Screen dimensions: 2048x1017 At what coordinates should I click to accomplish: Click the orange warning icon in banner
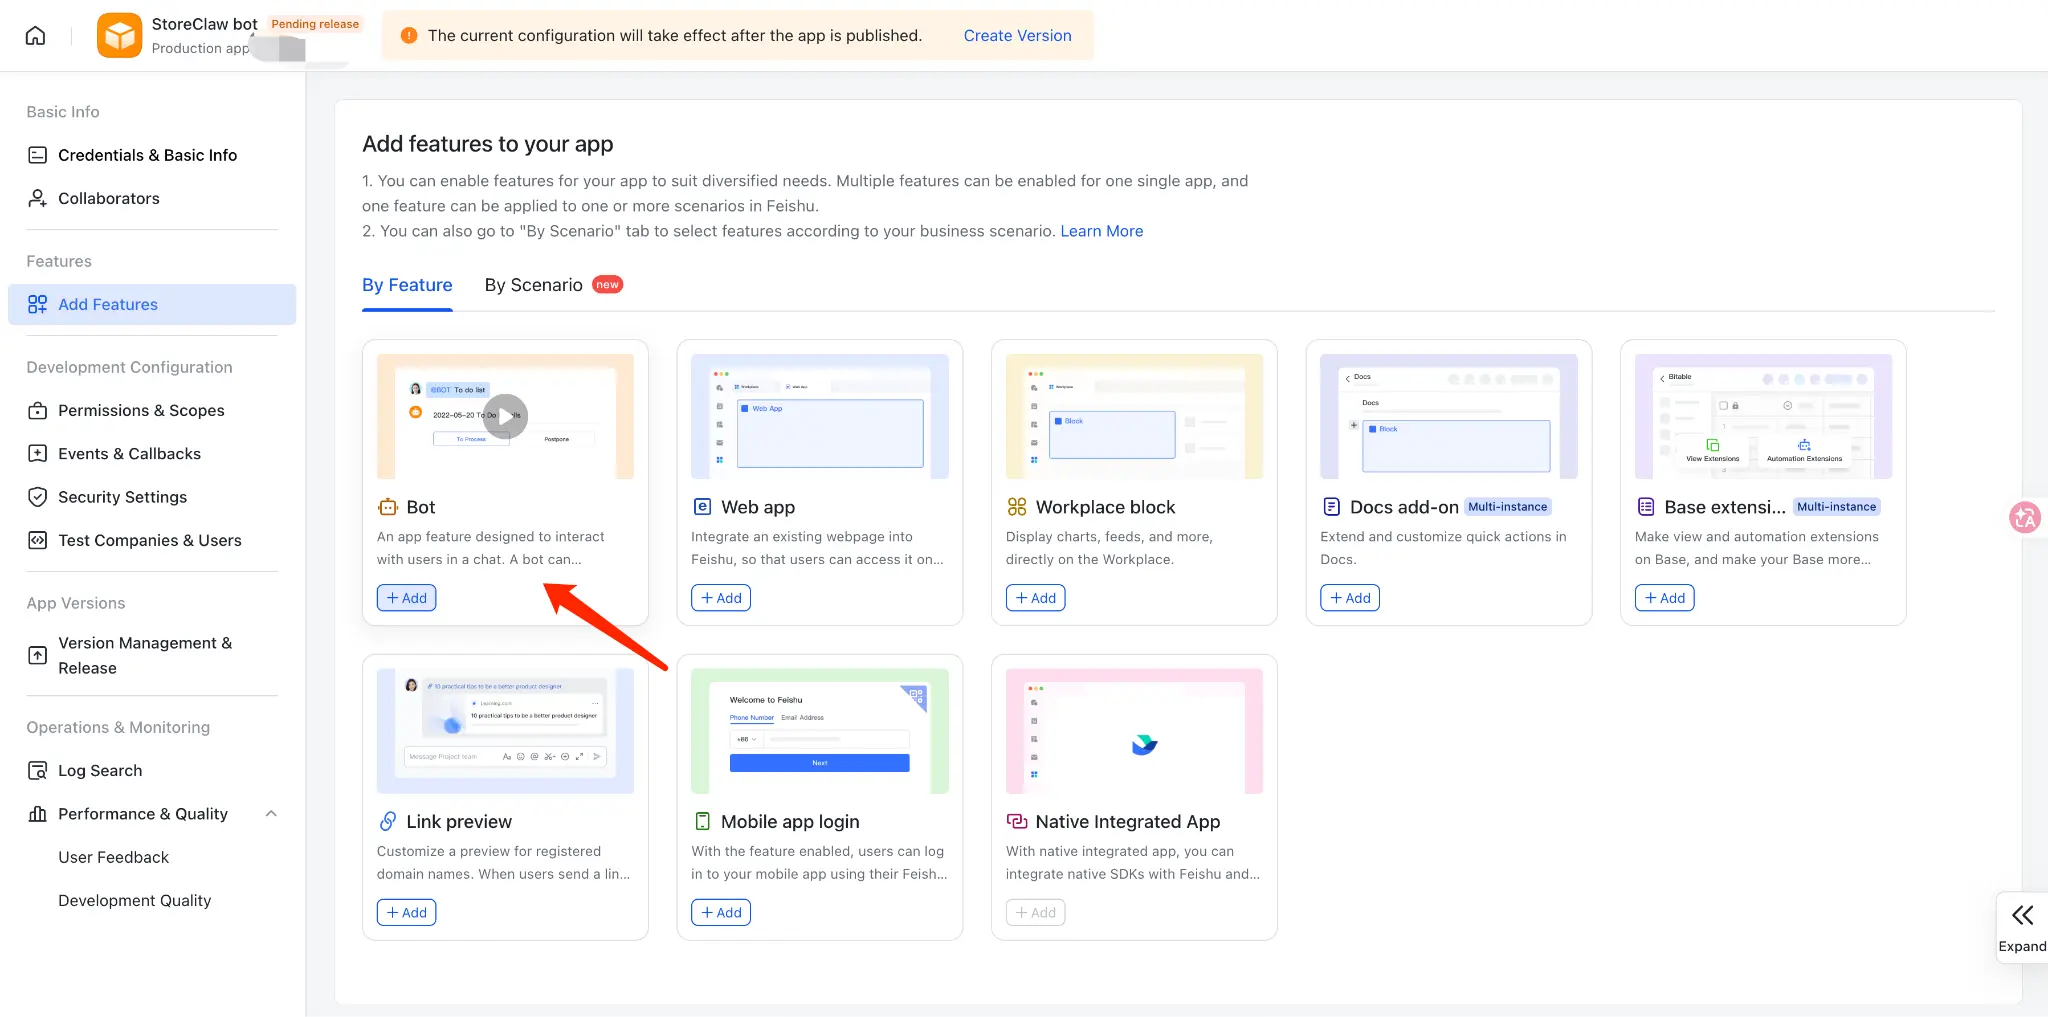[409, 36]
